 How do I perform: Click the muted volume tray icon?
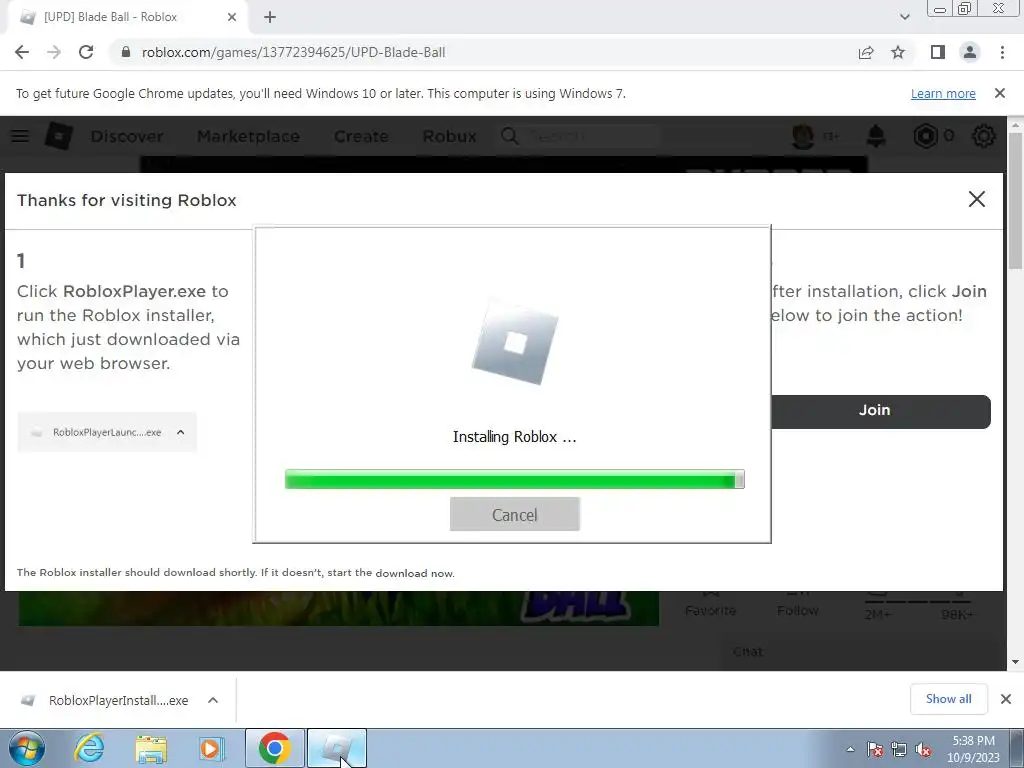tap(923, 750)
